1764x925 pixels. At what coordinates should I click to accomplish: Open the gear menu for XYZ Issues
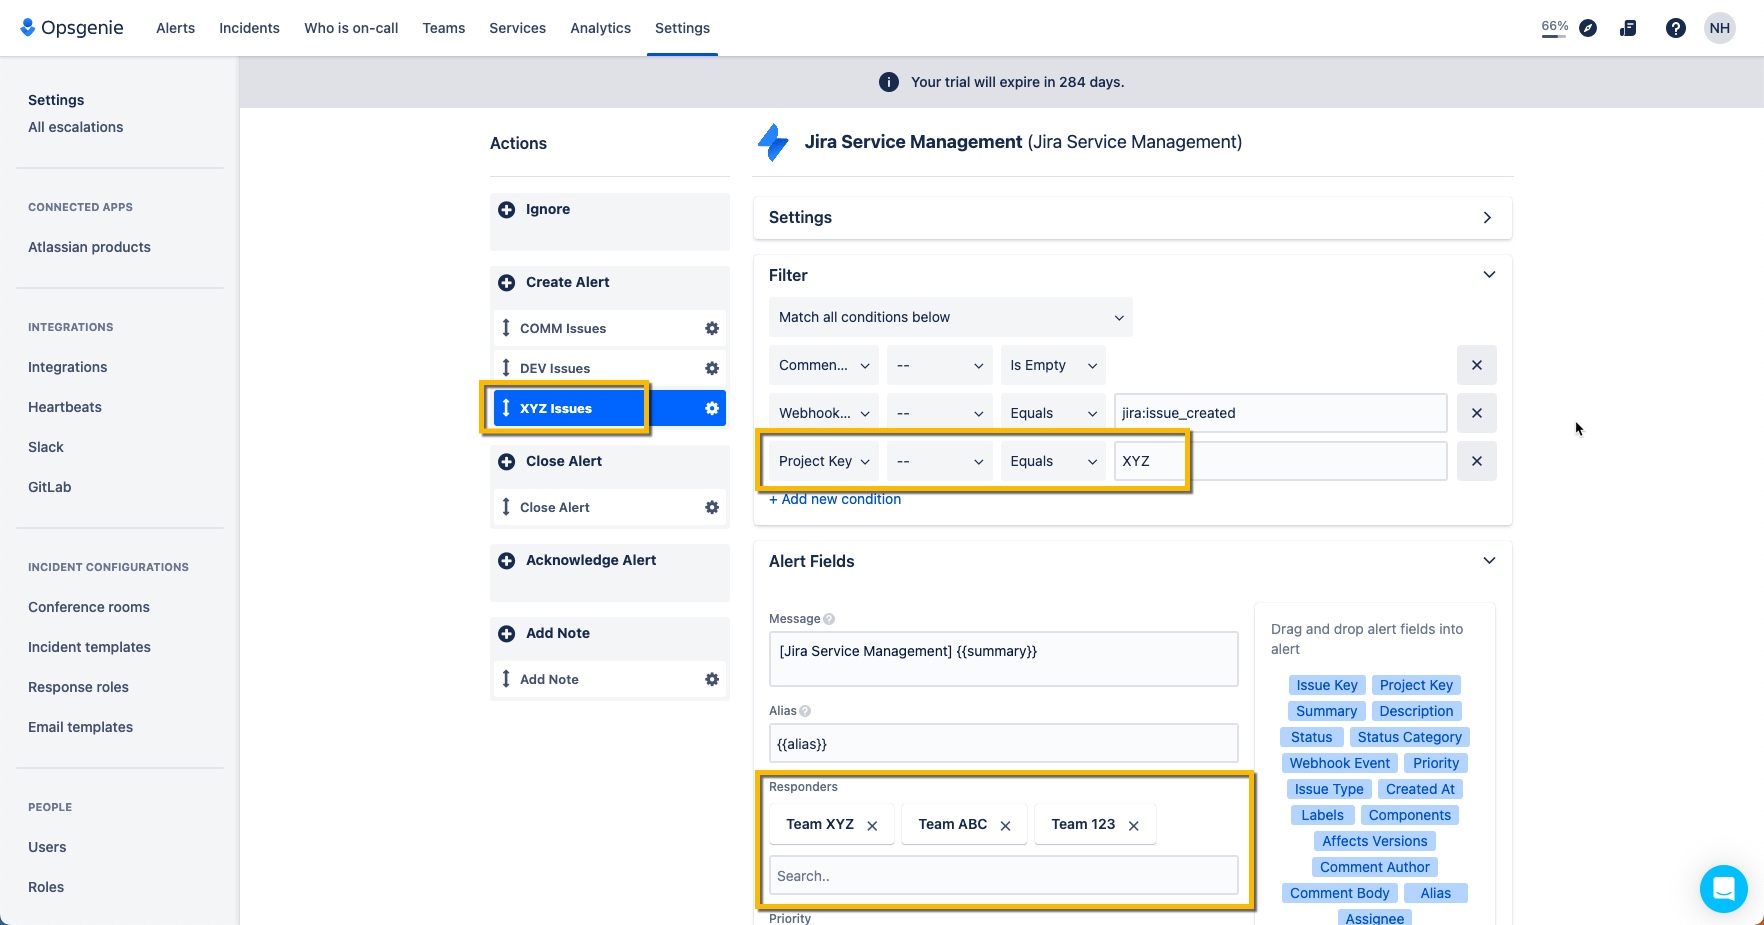pyautogui.click(x=712, y=408)
